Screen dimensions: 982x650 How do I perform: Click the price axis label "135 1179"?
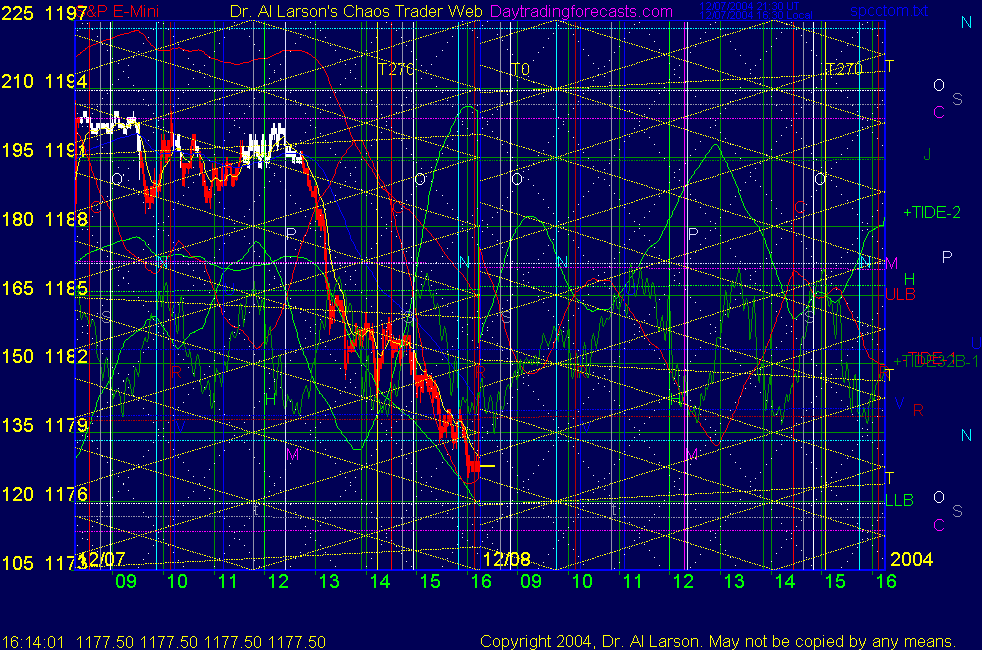coord(44,425)
